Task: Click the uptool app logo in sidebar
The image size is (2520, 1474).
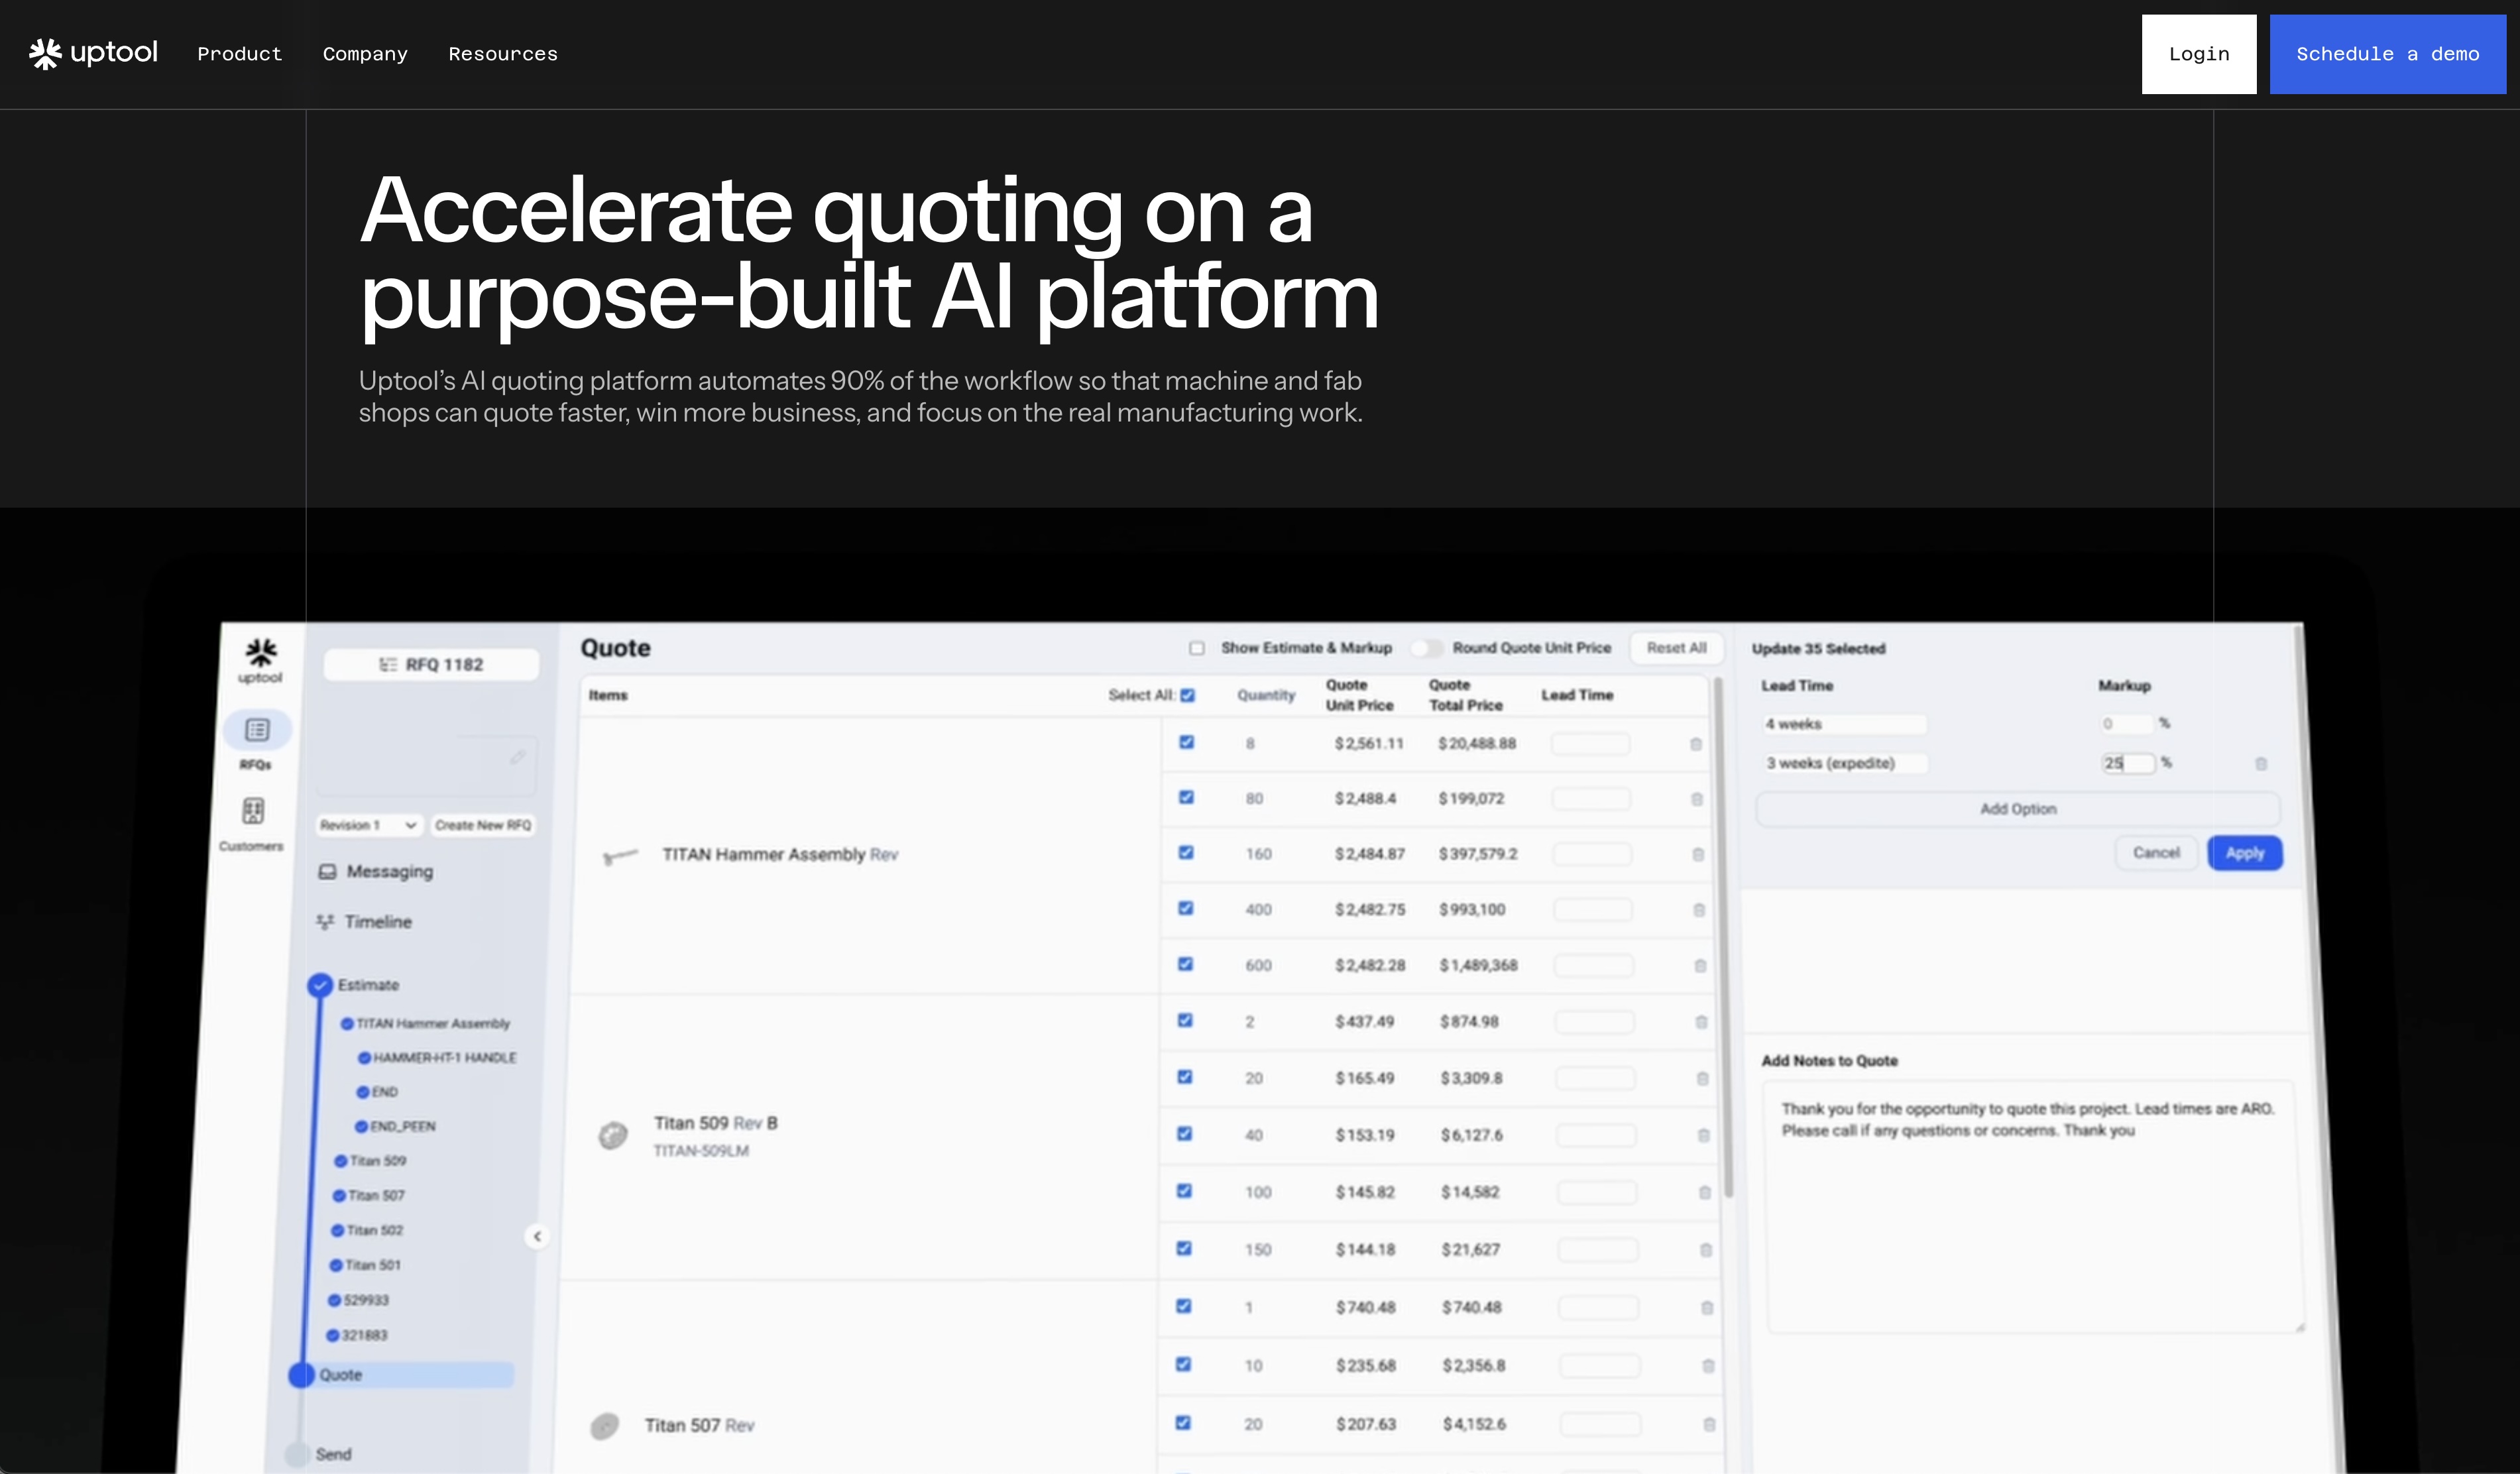Action: pos(261,660)
